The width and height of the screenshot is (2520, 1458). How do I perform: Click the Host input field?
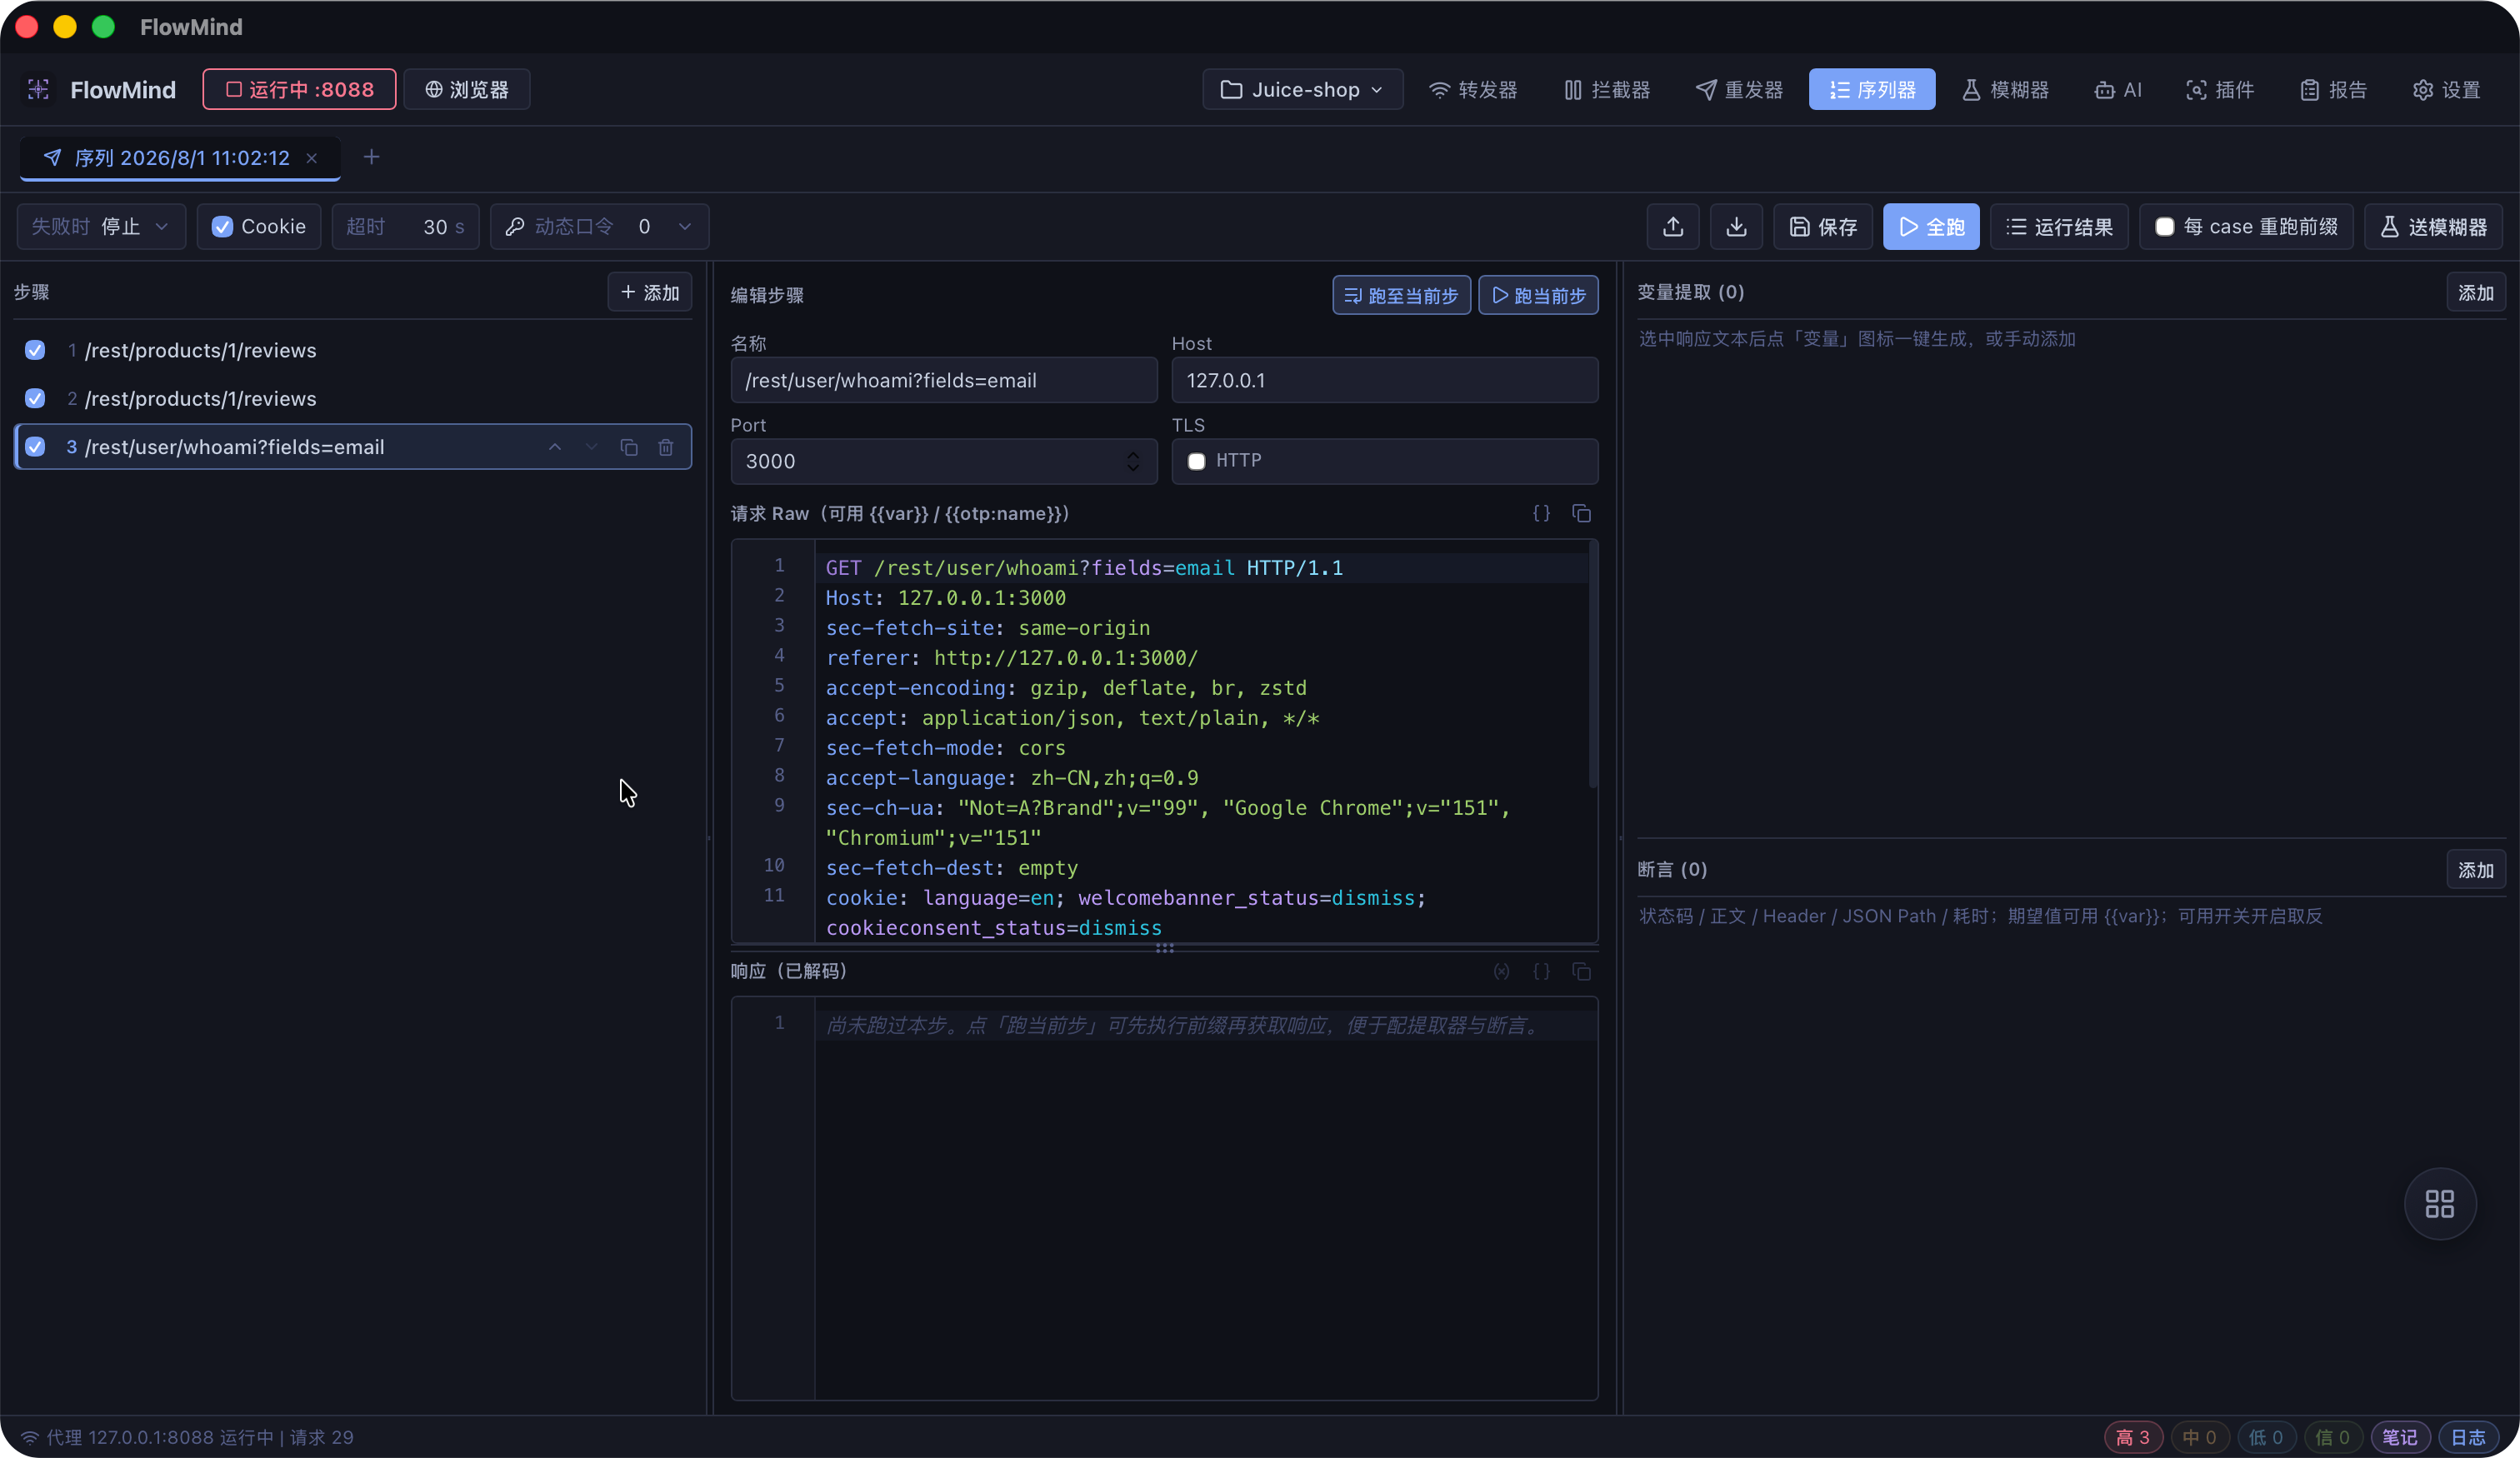pos(1384,380)
